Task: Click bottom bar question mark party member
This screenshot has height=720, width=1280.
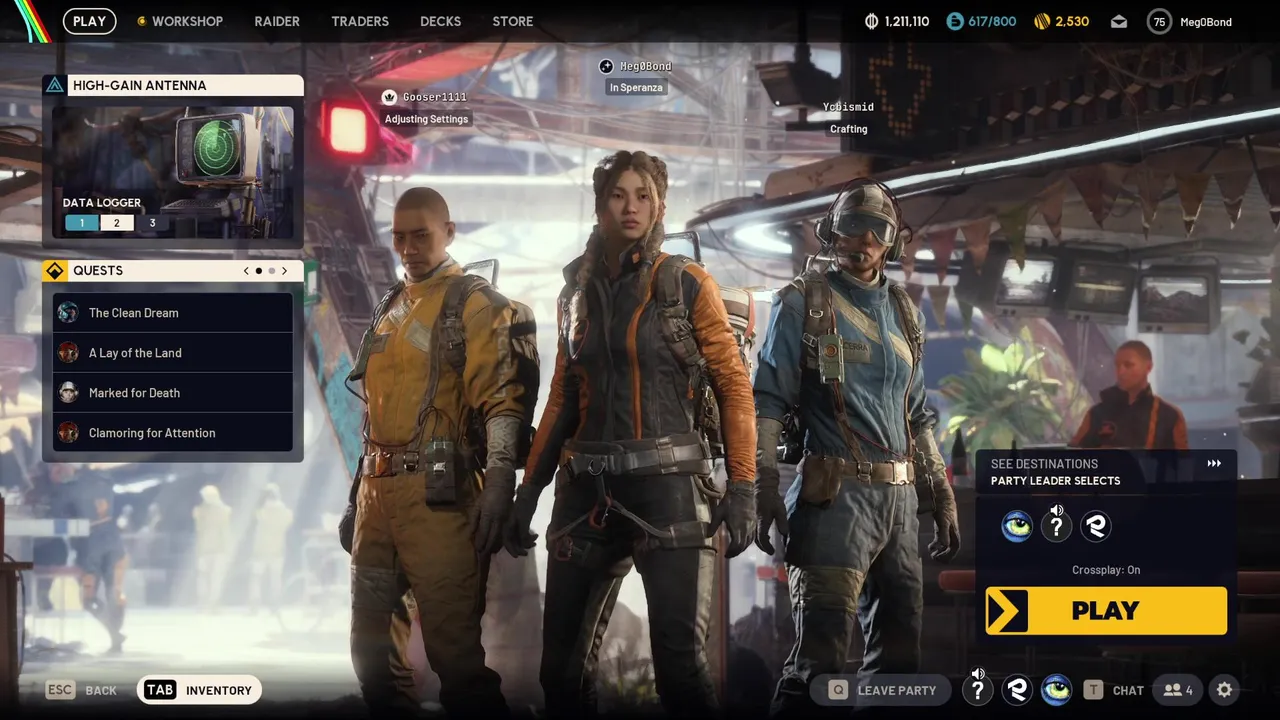Action: click(978, 690)
